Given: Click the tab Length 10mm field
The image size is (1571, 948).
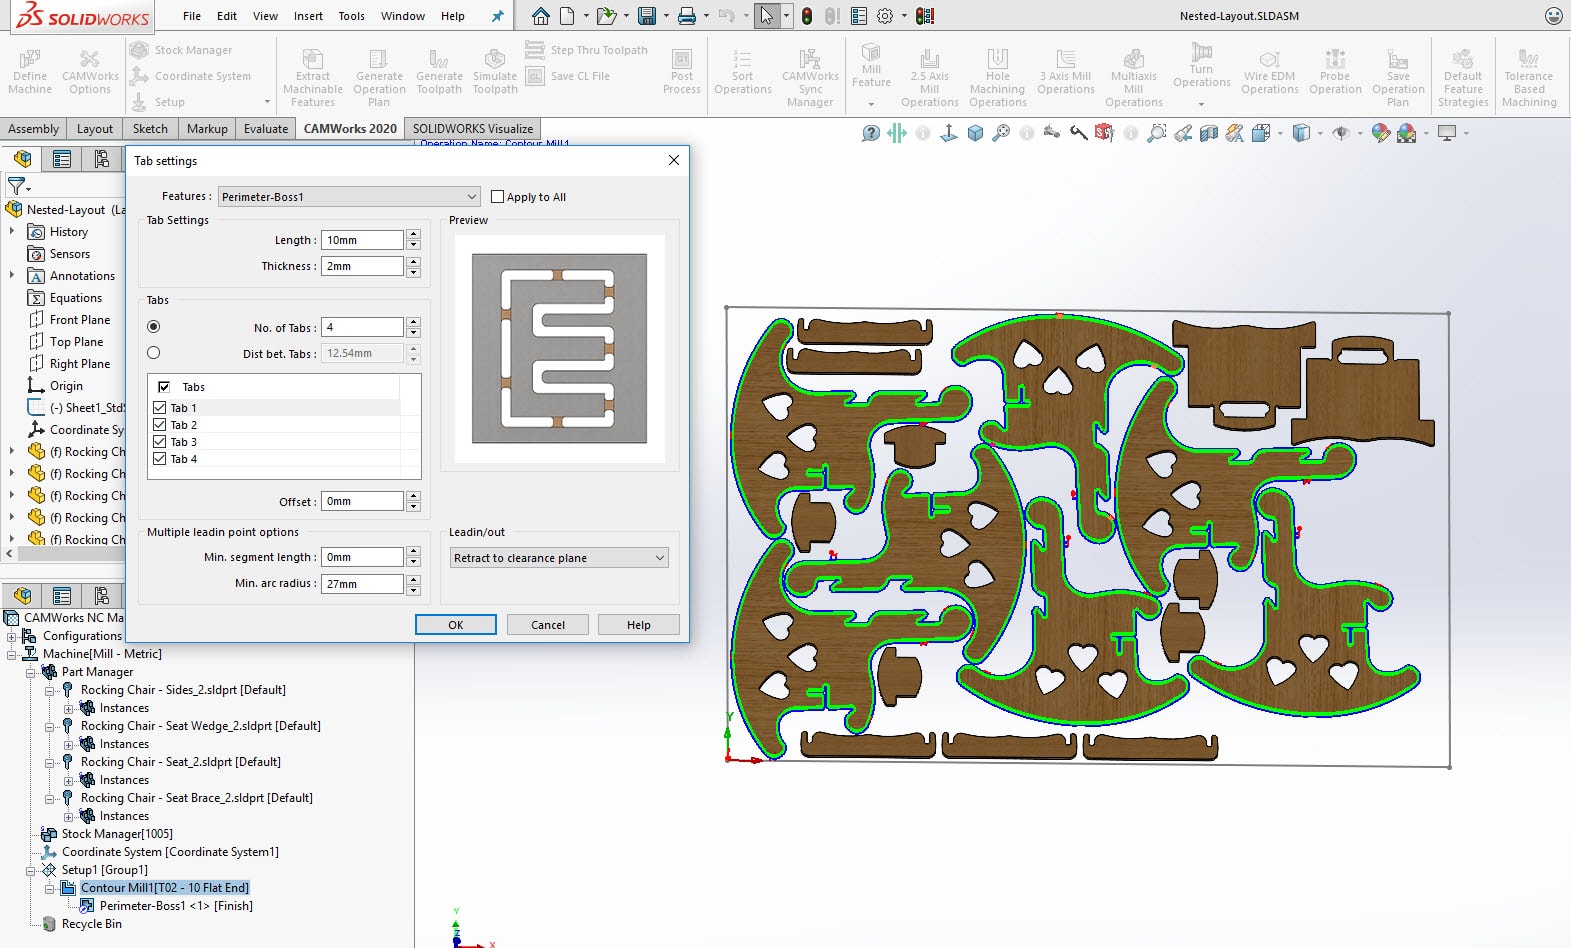Looking at the screenshot, I should click(362, 240).
